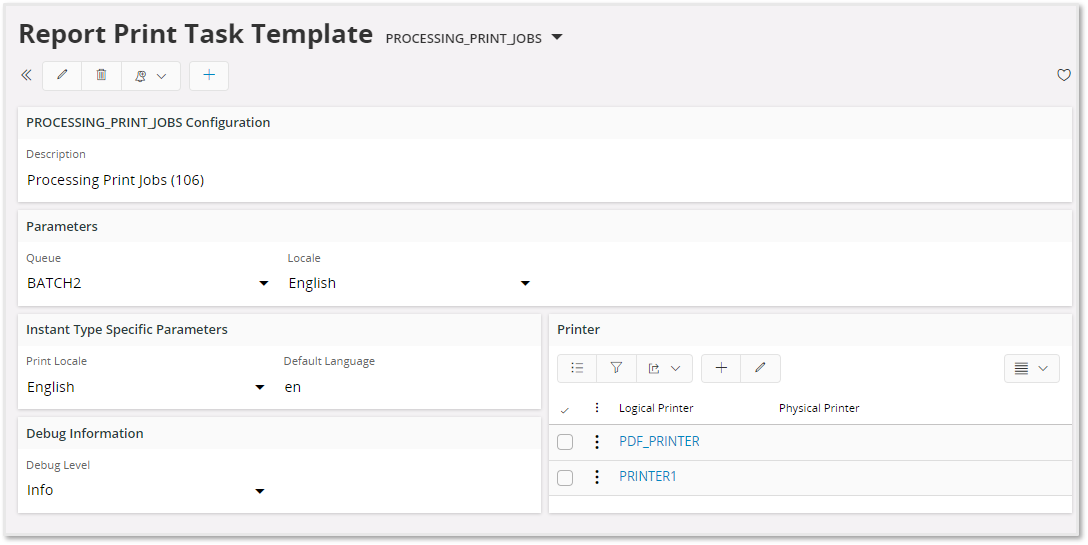The image size is (1088, 545).
Task: Click the plus icon to add new template
Action: (208, 75)
